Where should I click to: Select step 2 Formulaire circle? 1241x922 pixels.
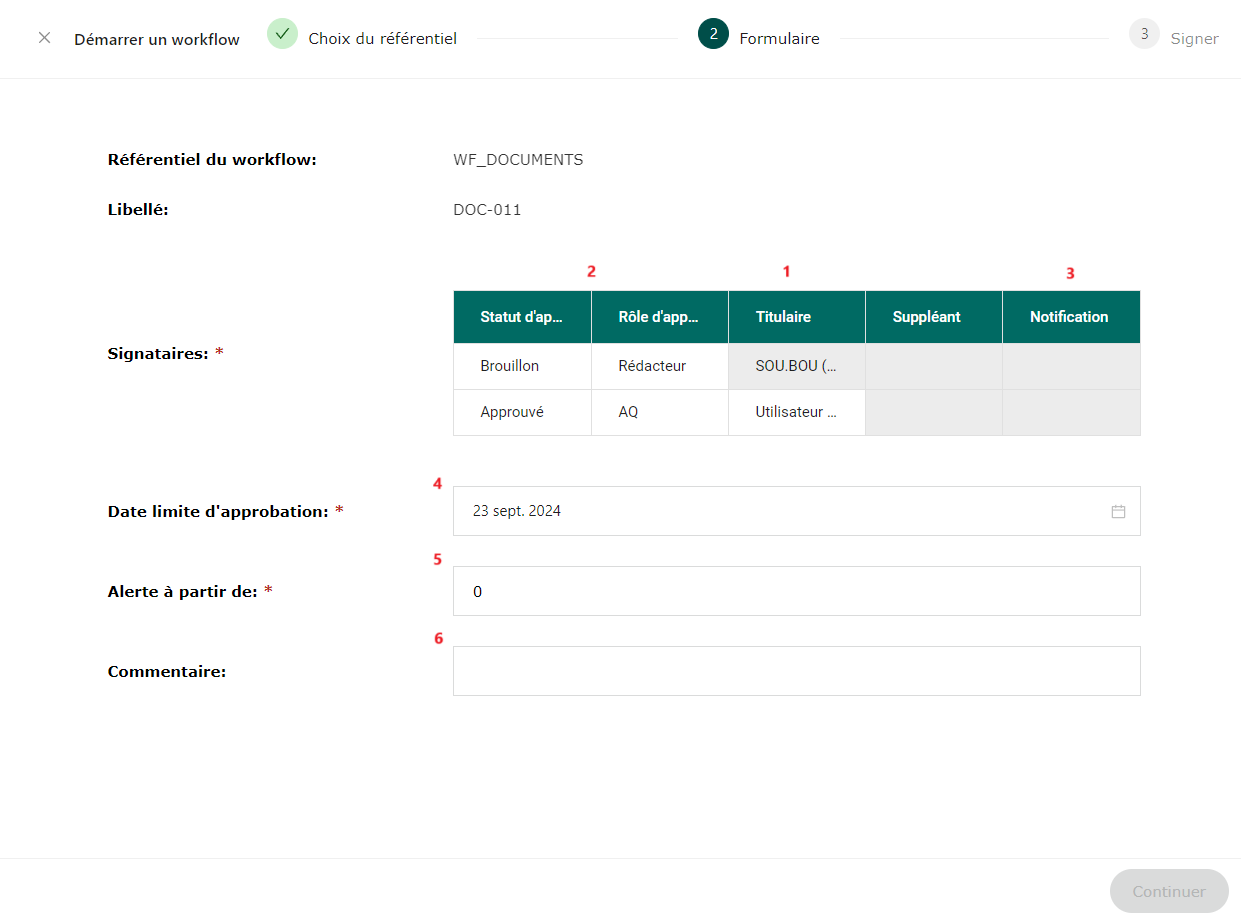(x=713, y=34)
